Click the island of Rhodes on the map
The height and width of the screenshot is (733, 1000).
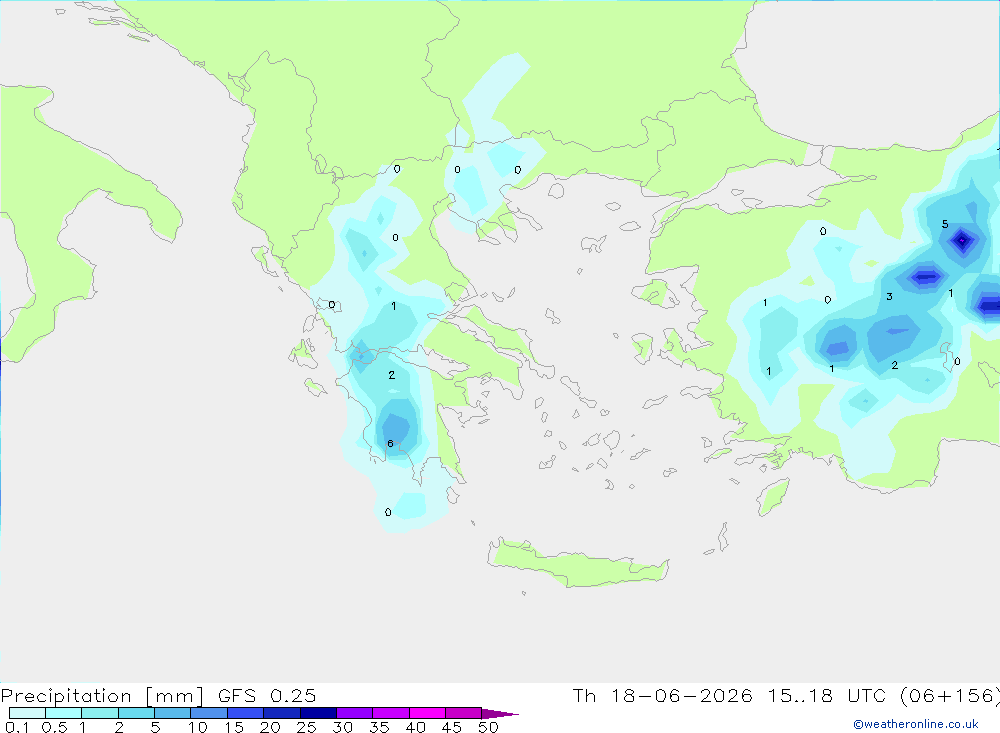pyautogui.click(x=773, y=497)
